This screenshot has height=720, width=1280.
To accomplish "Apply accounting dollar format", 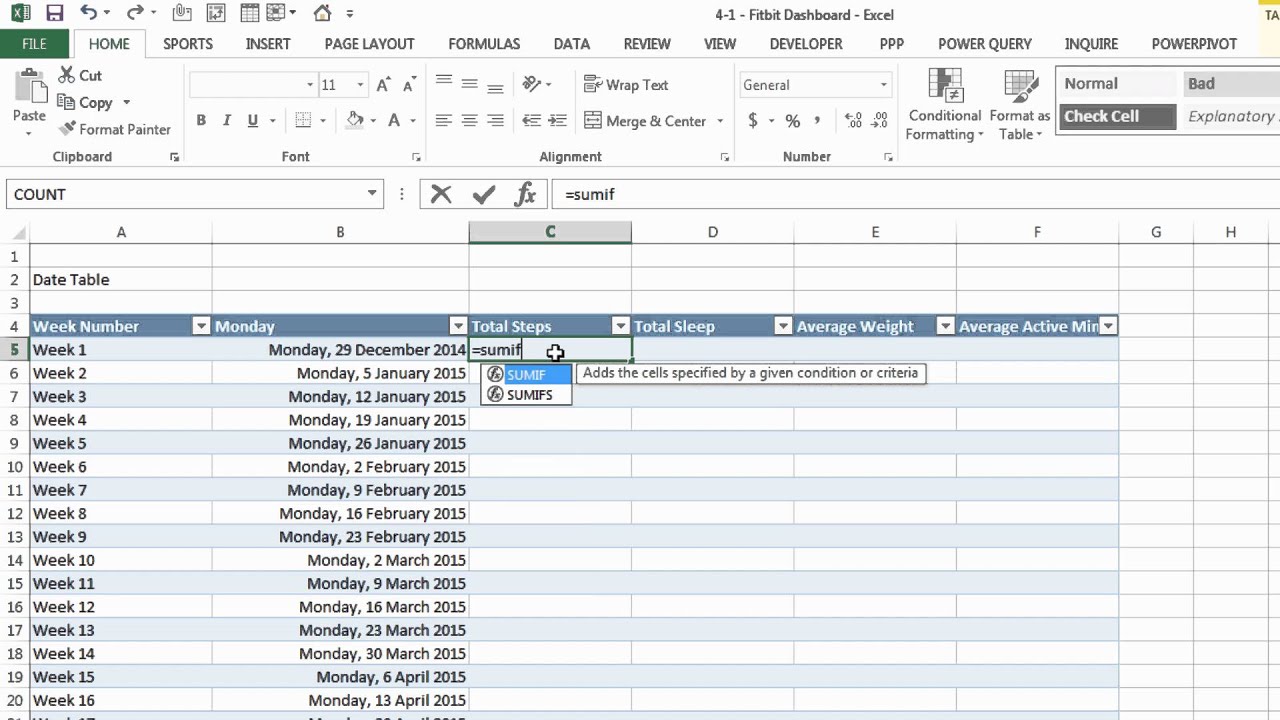I will click(753, 121).
